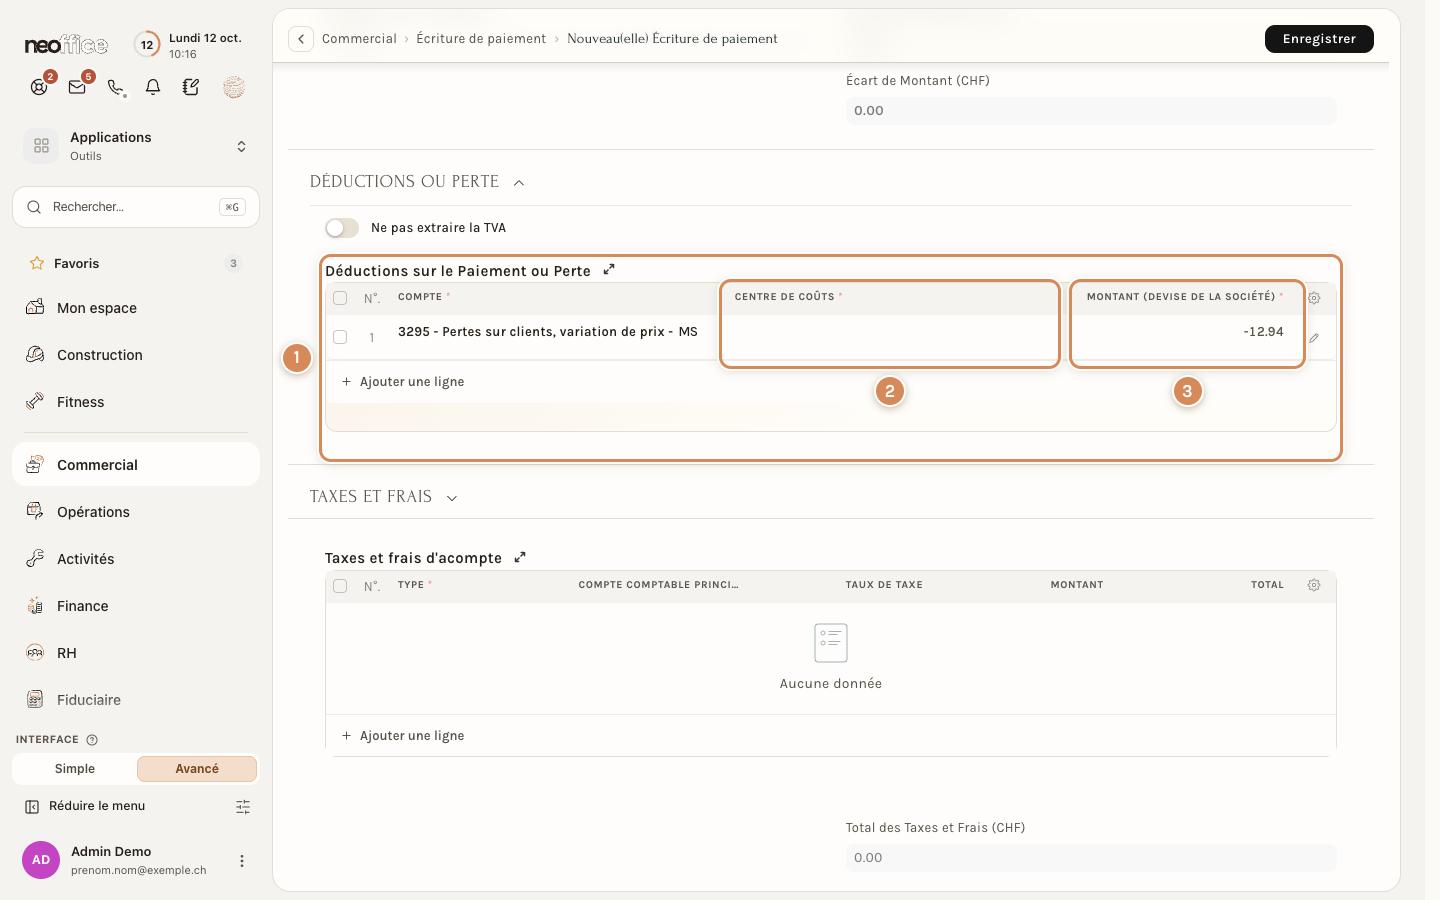Go back using the breadcrumb arrow button
1440x900 pixels.
point(301,39)
